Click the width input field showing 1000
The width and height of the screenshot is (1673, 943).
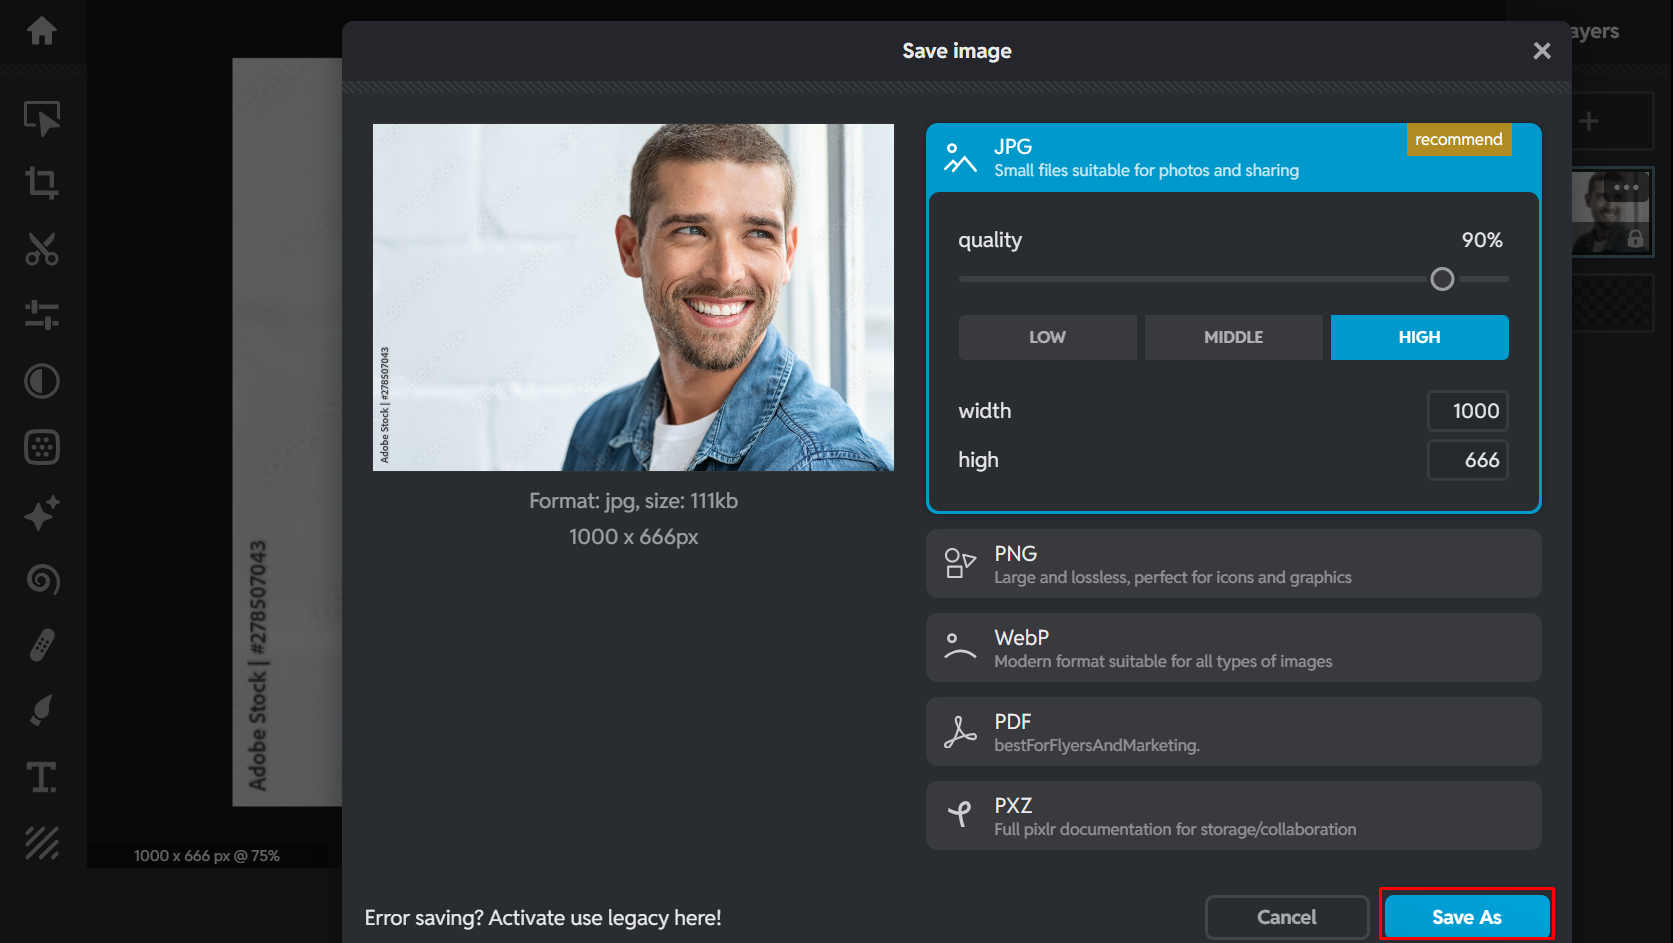click(1468, 410)
